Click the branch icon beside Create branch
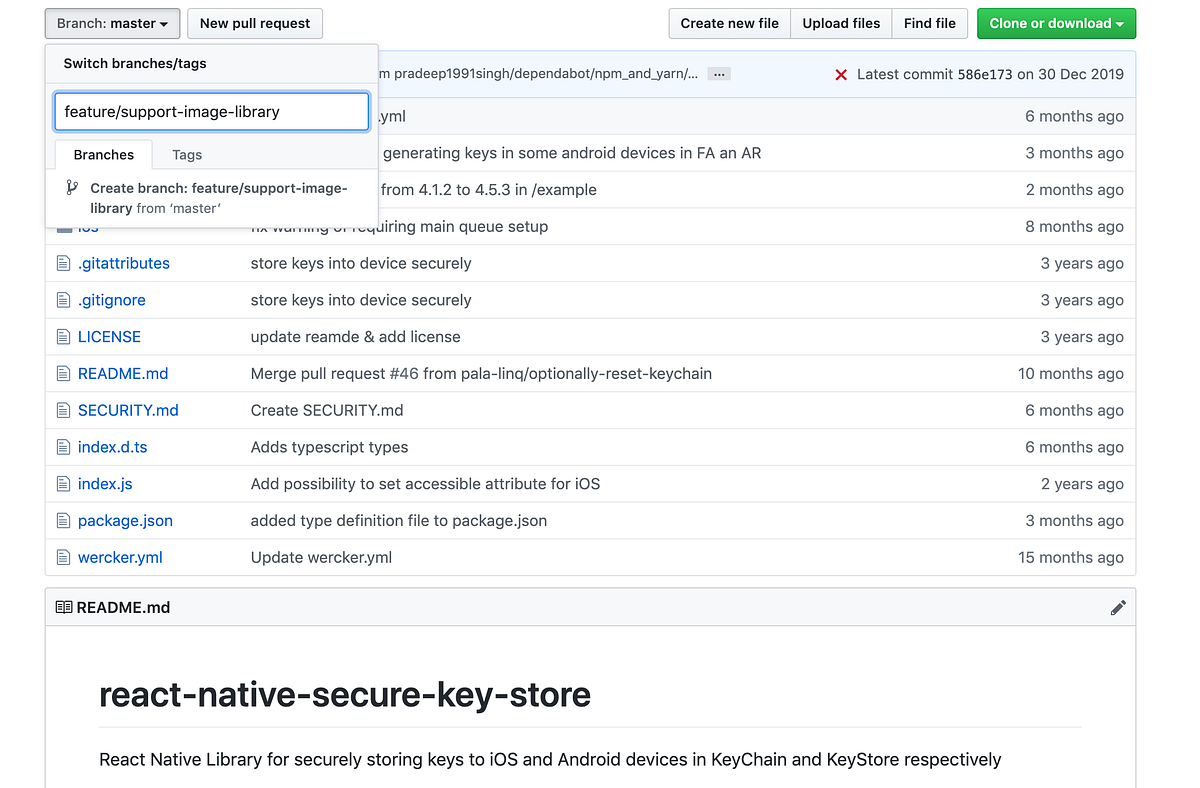 (72, 188)
